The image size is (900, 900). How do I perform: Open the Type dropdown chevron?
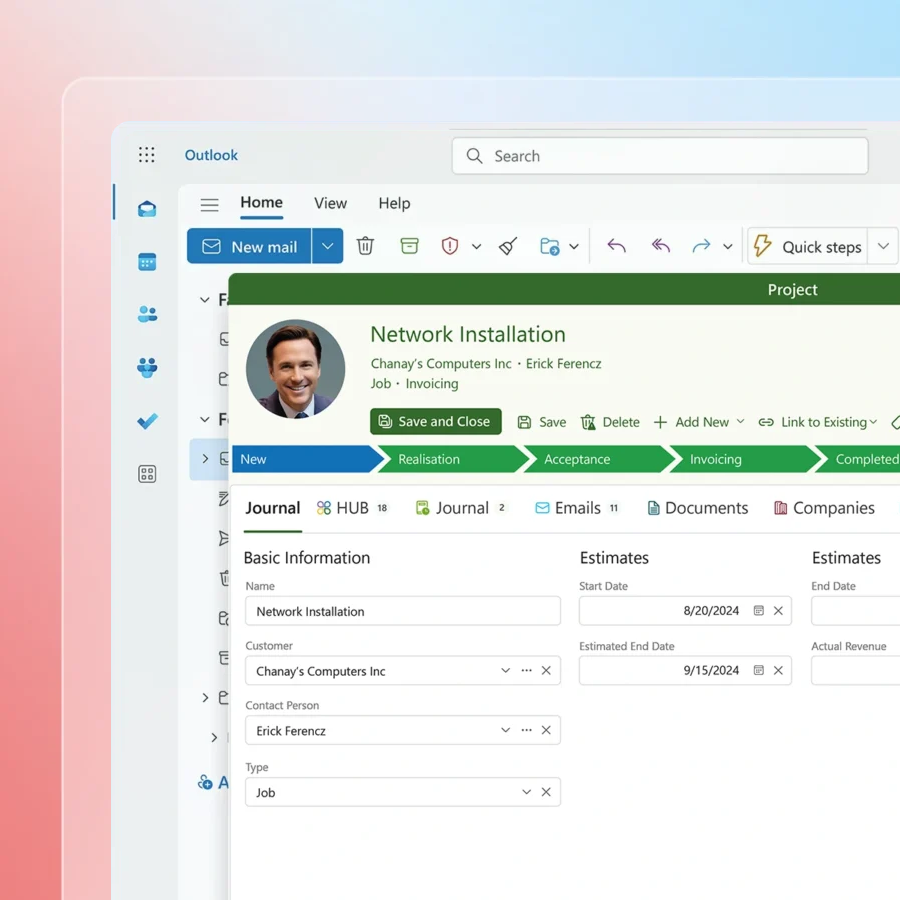point(526,792)
